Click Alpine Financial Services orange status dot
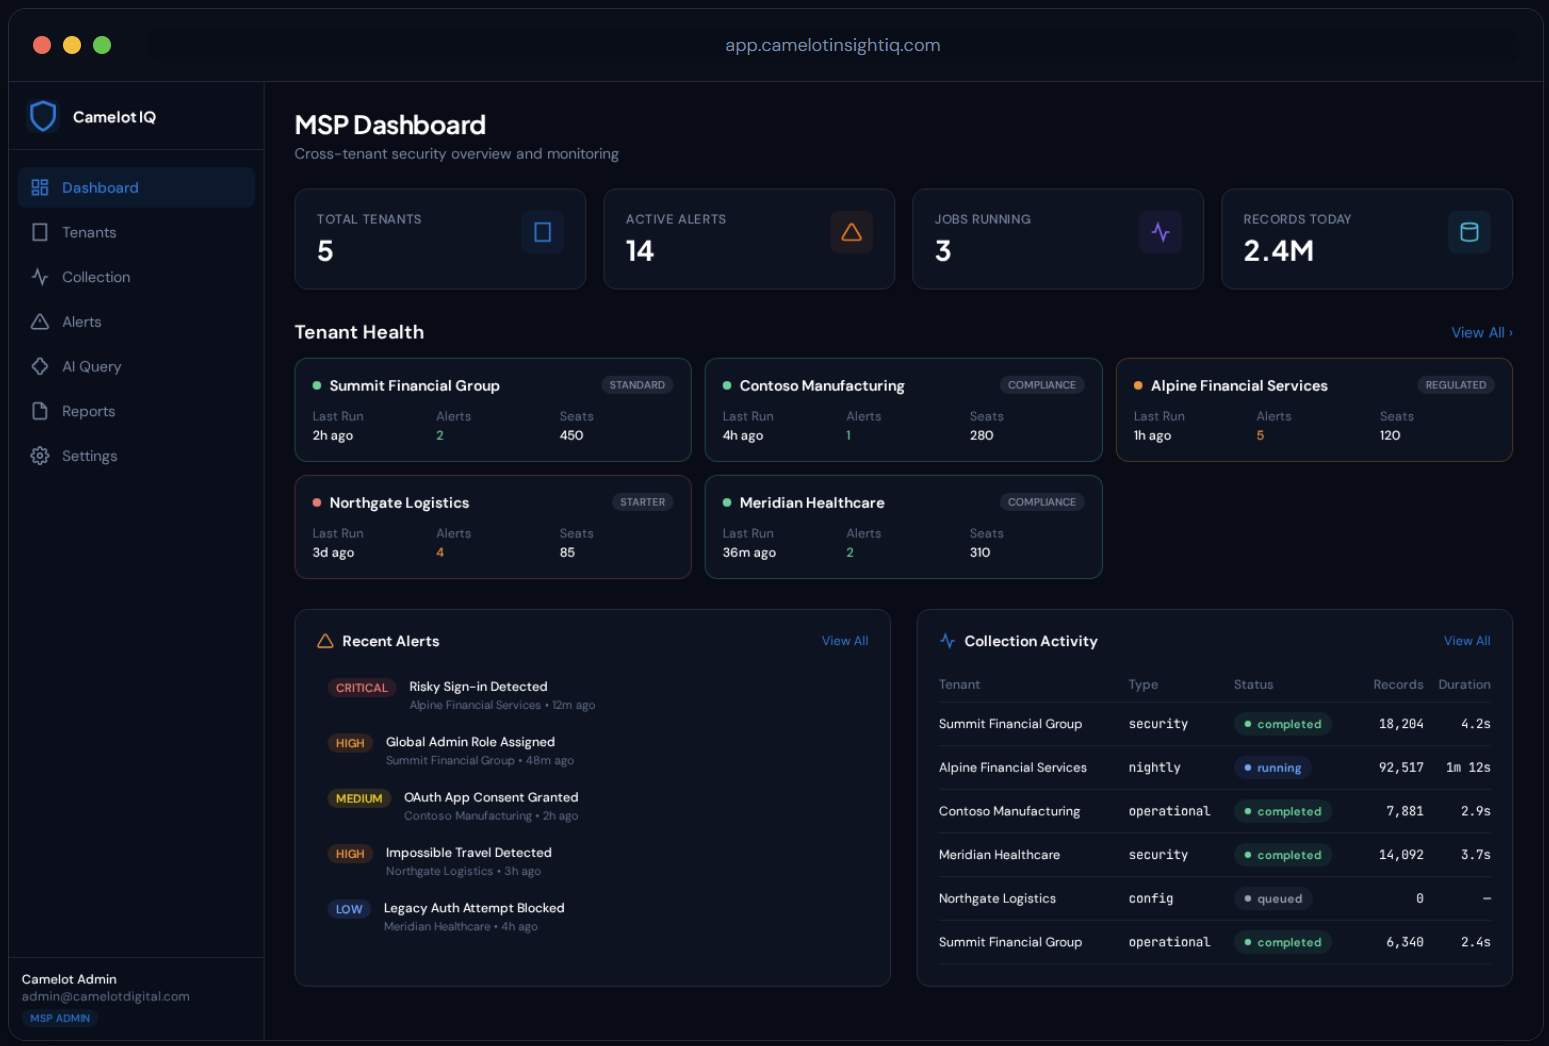The height and width of the screenshot is (1046, 1549). click(1138, 385)
